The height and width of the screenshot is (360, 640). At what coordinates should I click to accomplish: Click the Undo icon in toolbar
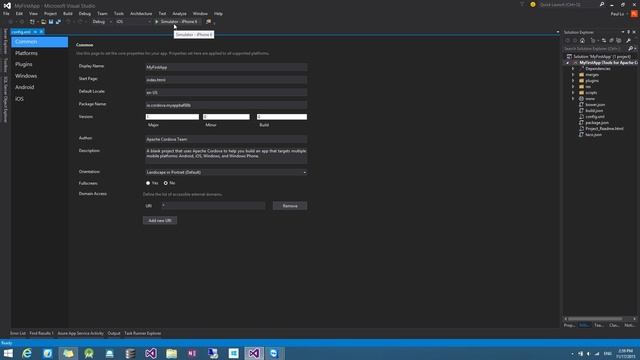pos(68,22)
